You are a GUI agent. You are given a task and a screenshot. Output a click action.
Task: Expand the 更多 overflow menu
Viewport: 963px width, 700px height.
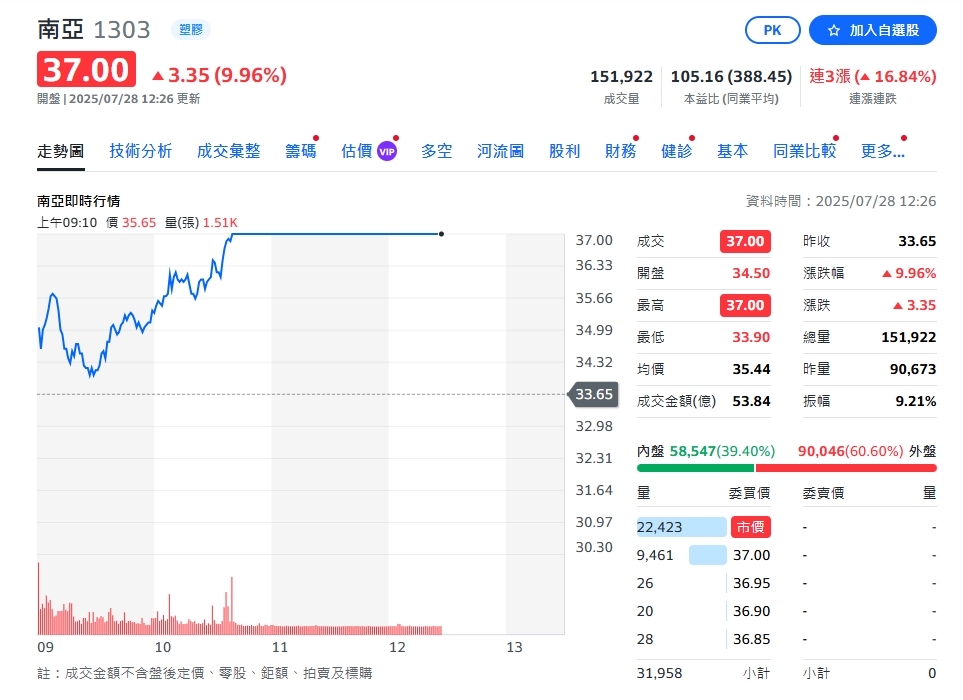point(882,150)
